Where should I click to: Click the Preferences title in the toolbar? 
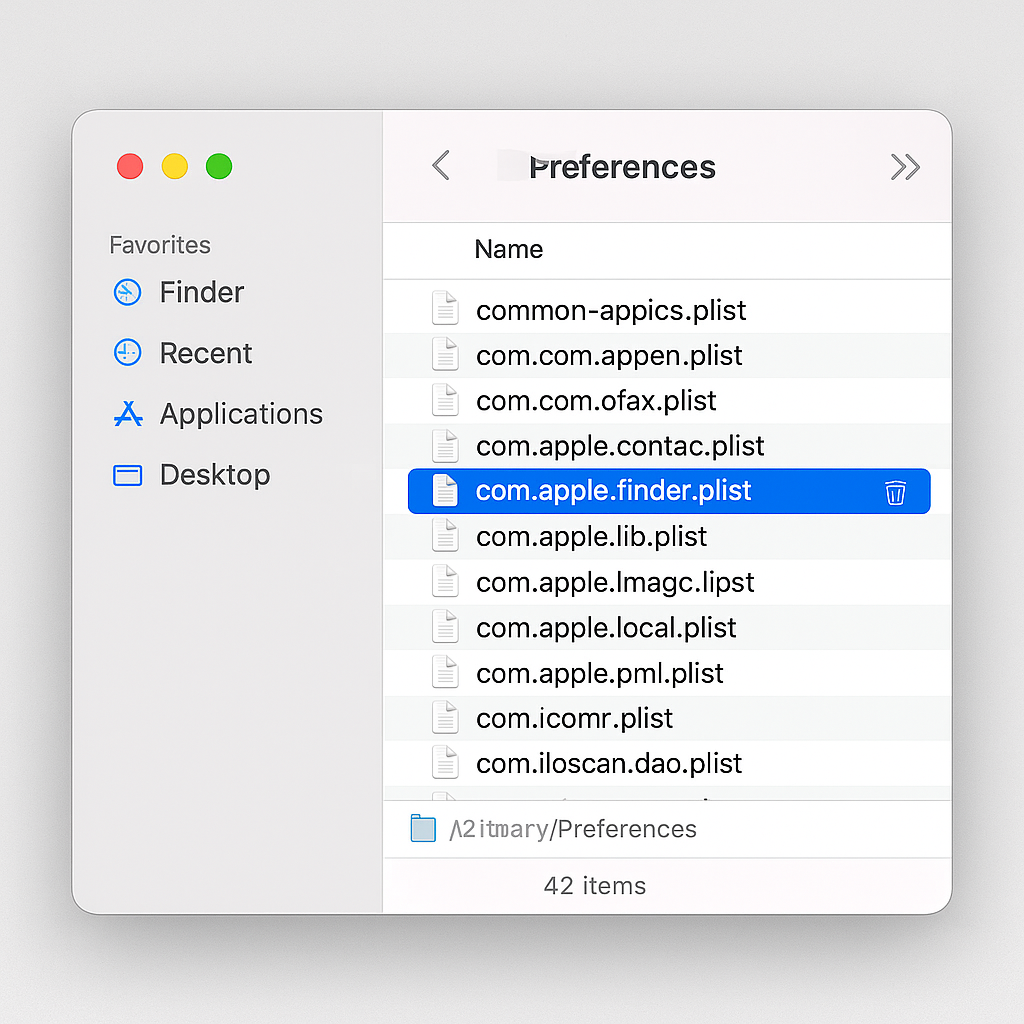[622, 167]
